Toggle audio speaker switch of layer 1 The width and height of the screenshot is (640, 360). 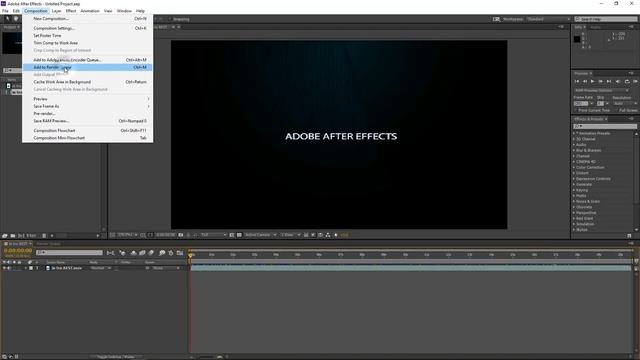click(9, 268)
